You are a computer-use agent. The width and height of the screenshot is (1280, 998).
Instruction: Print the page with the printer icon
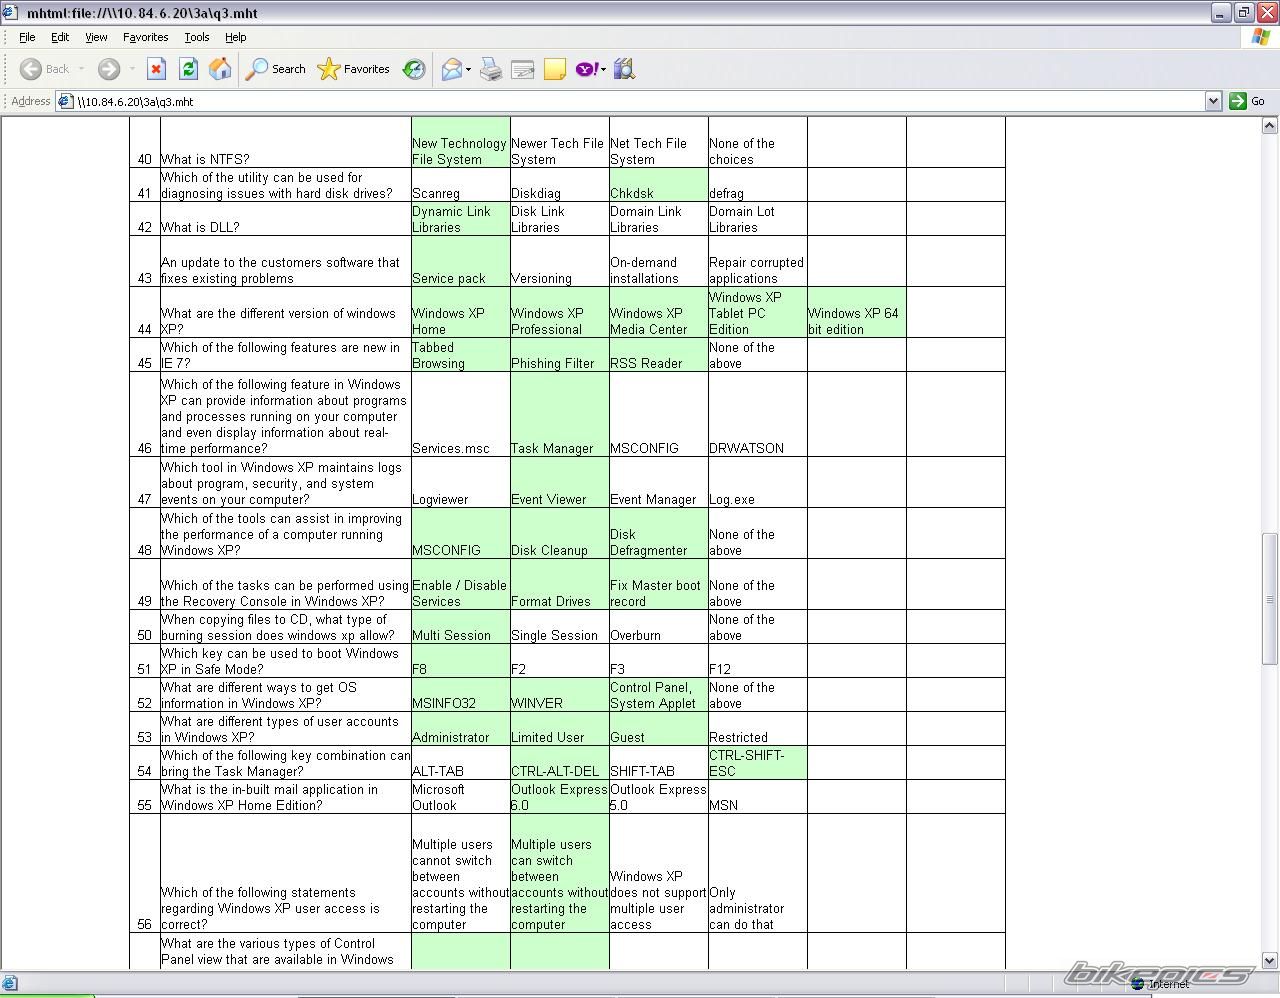[x=491, y=69]
